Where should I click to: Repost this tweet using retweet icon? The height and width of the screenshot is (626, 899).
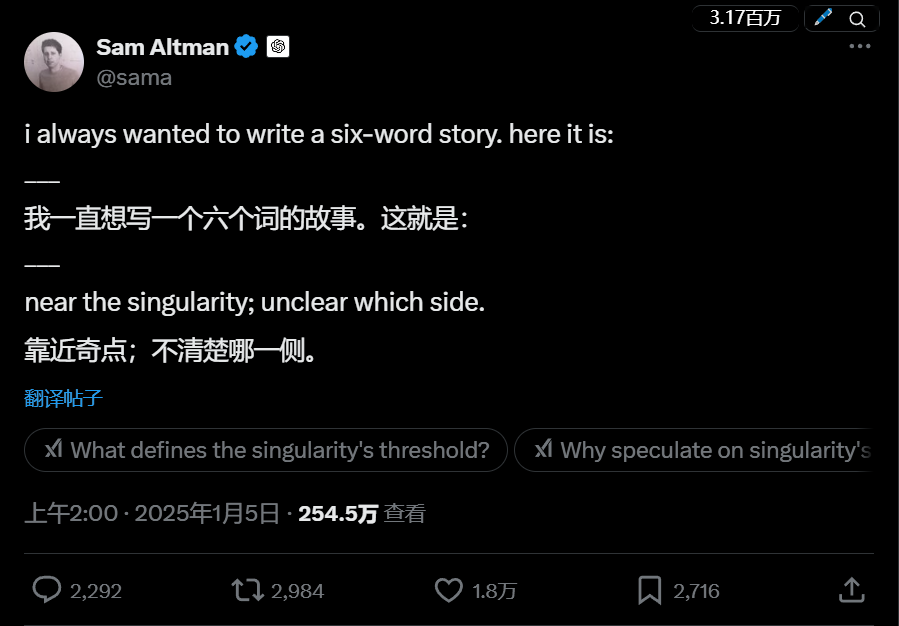pos(248,590)
